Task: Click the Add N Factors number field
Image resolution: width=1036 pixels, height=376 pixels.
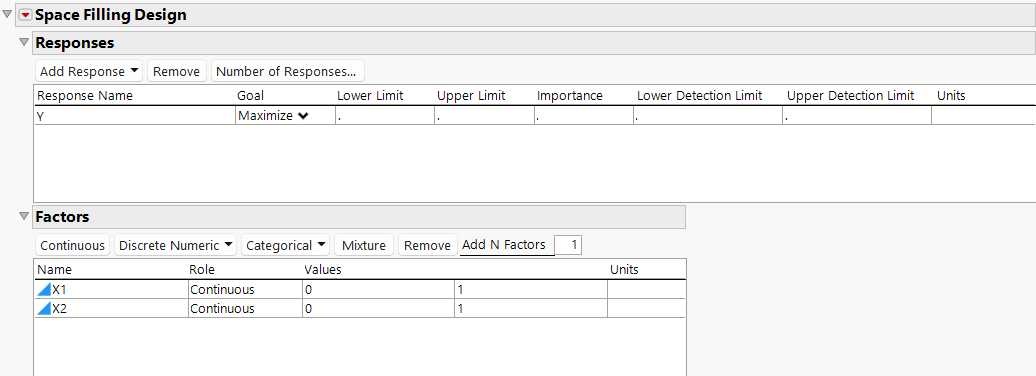Action: pos(568,245)
